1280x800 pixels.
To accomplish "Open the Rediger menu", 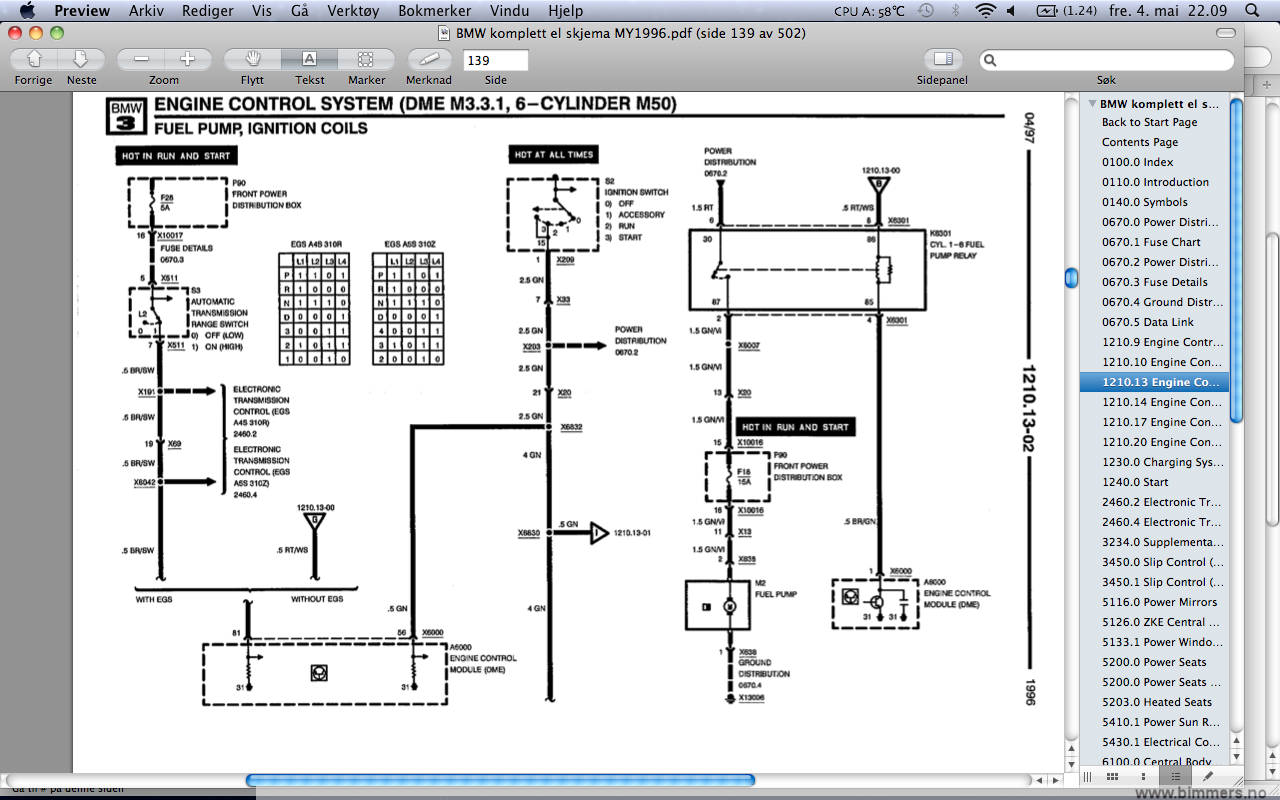I will coord(208,11).
